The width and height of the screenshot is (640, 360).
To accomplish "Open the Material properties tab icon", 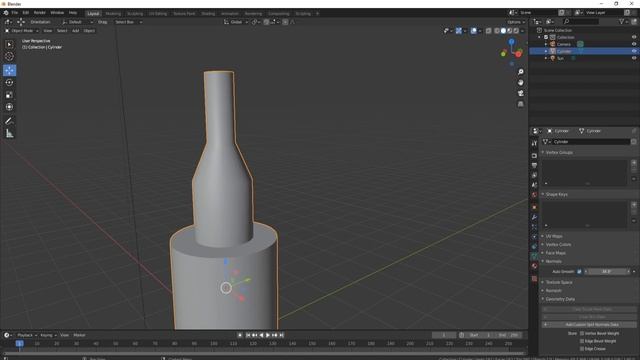I will [x=534, y=266].
